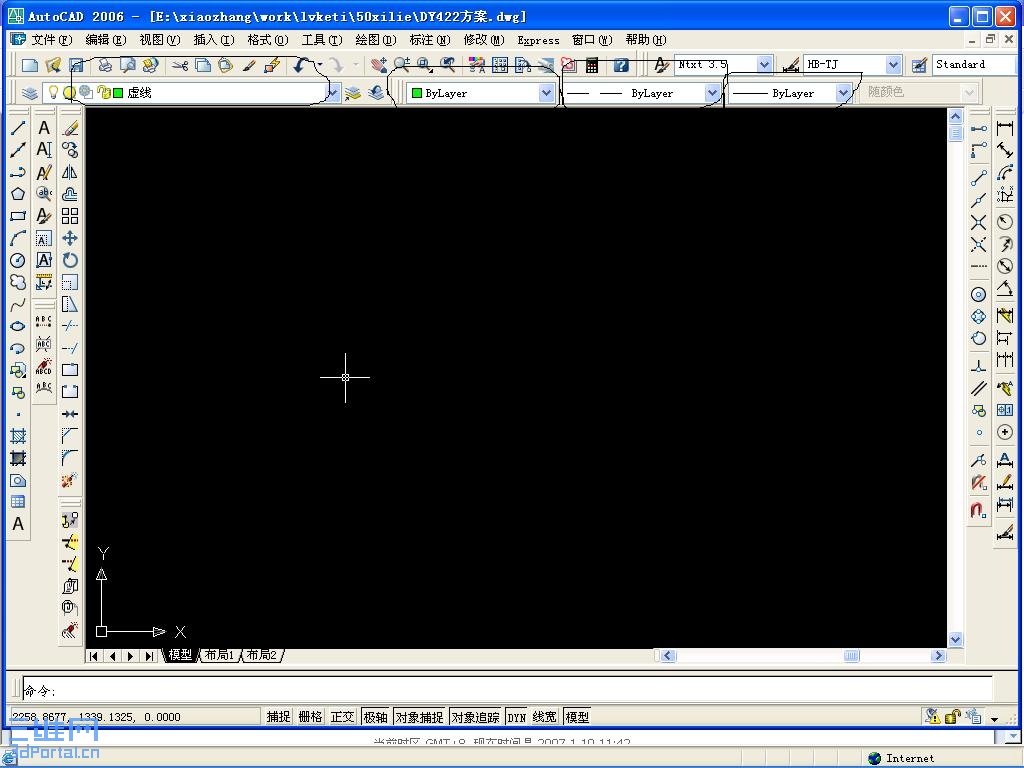Viewport: 1024px width, 768px height.
Task: Open the 格式(O) menu
Action: [x=268, y=40]
